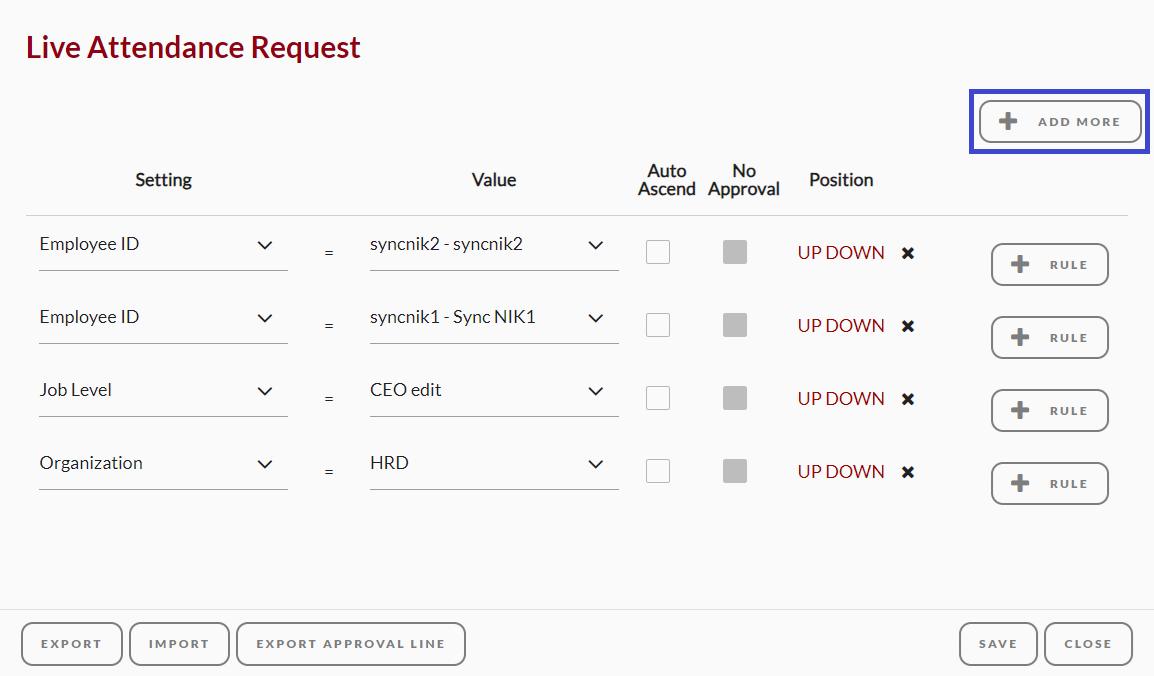Check No Approval for syncnik1 row
This screenshot has height=676, width=1154.
(x=734, y=325)
